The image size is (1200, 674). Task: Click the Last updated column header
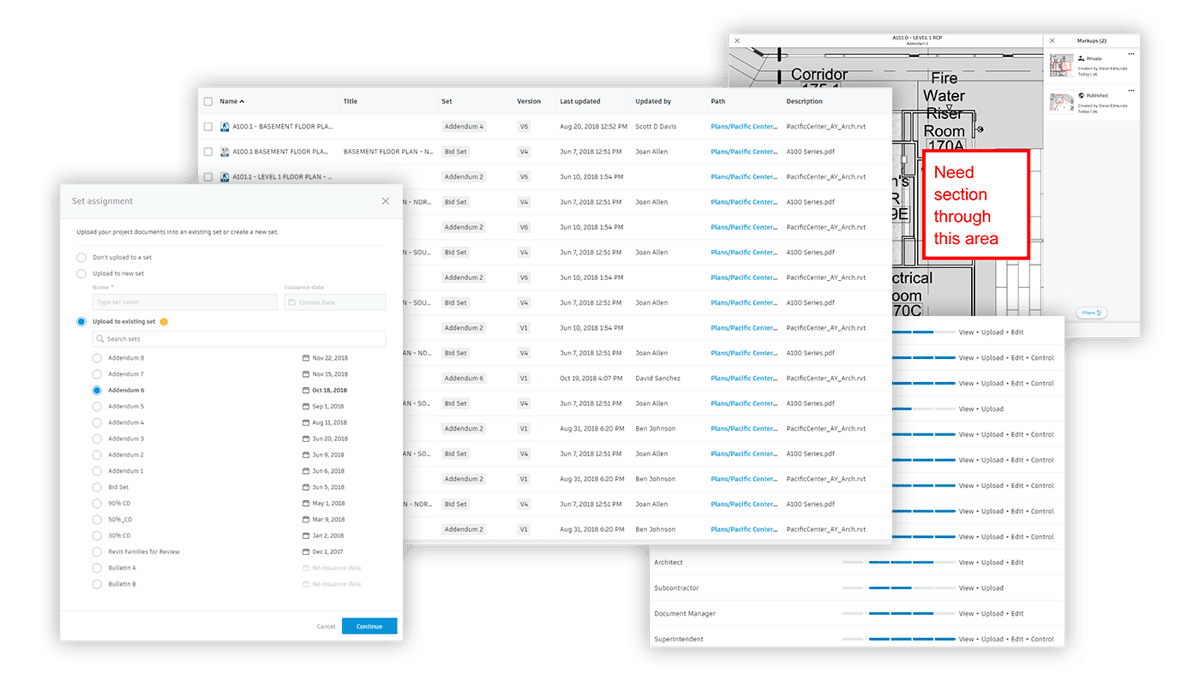coord(580,102)
